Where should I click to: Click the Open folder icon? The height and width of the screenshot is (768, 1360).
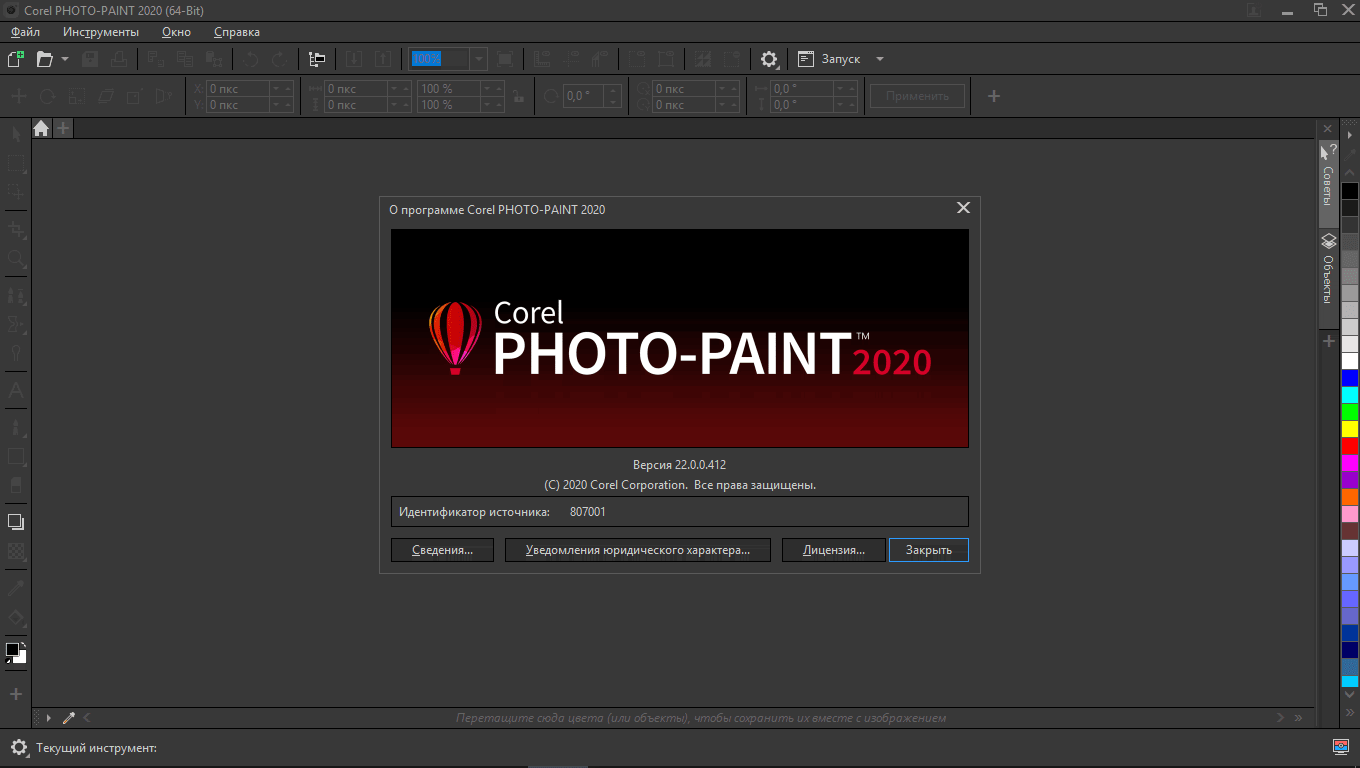44,59
